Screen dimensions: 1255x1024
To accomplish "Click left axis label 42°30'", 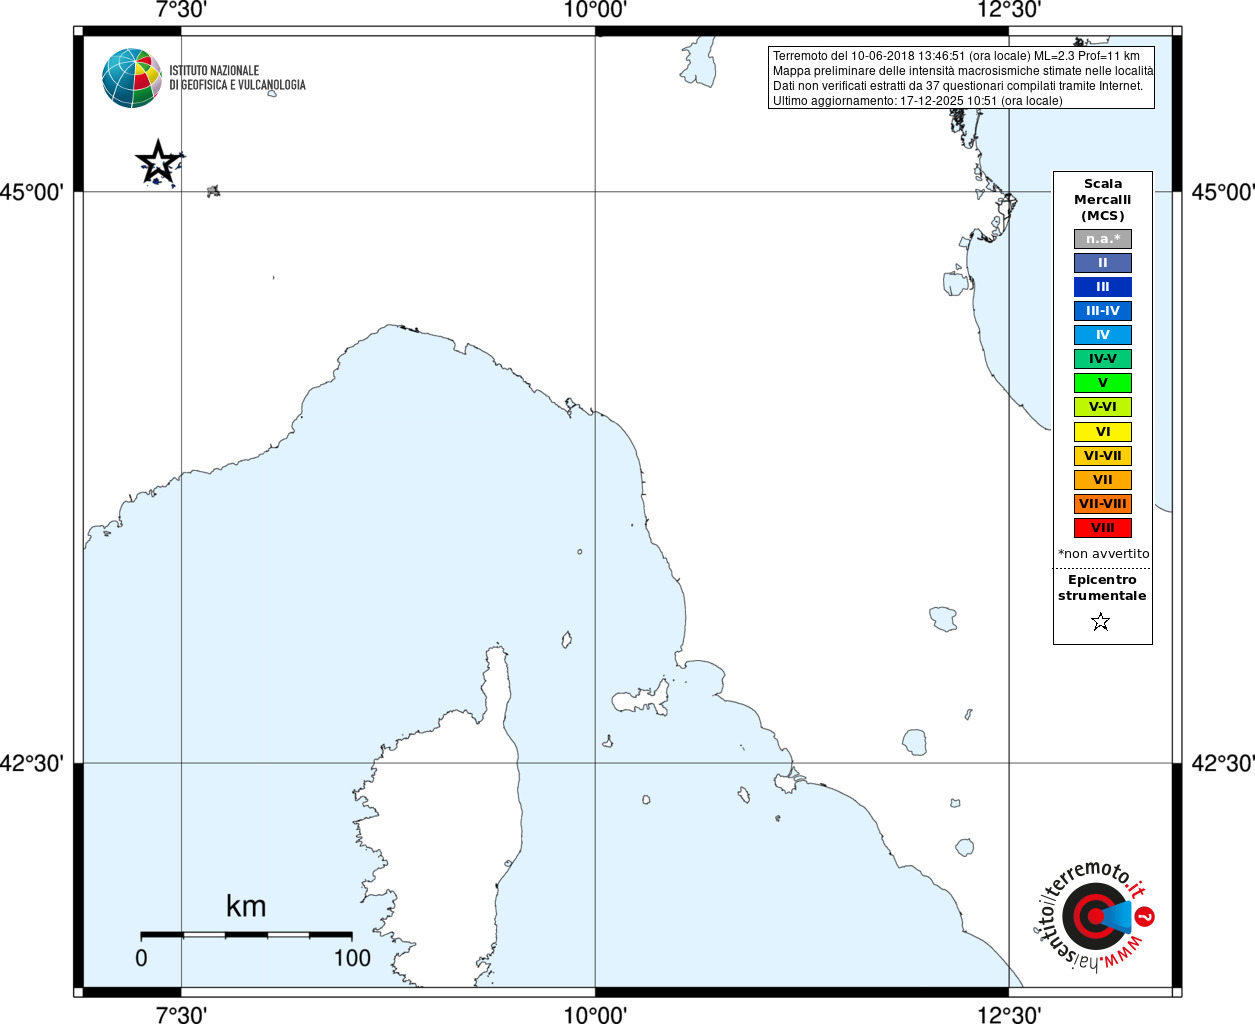I will coord(32,764).
